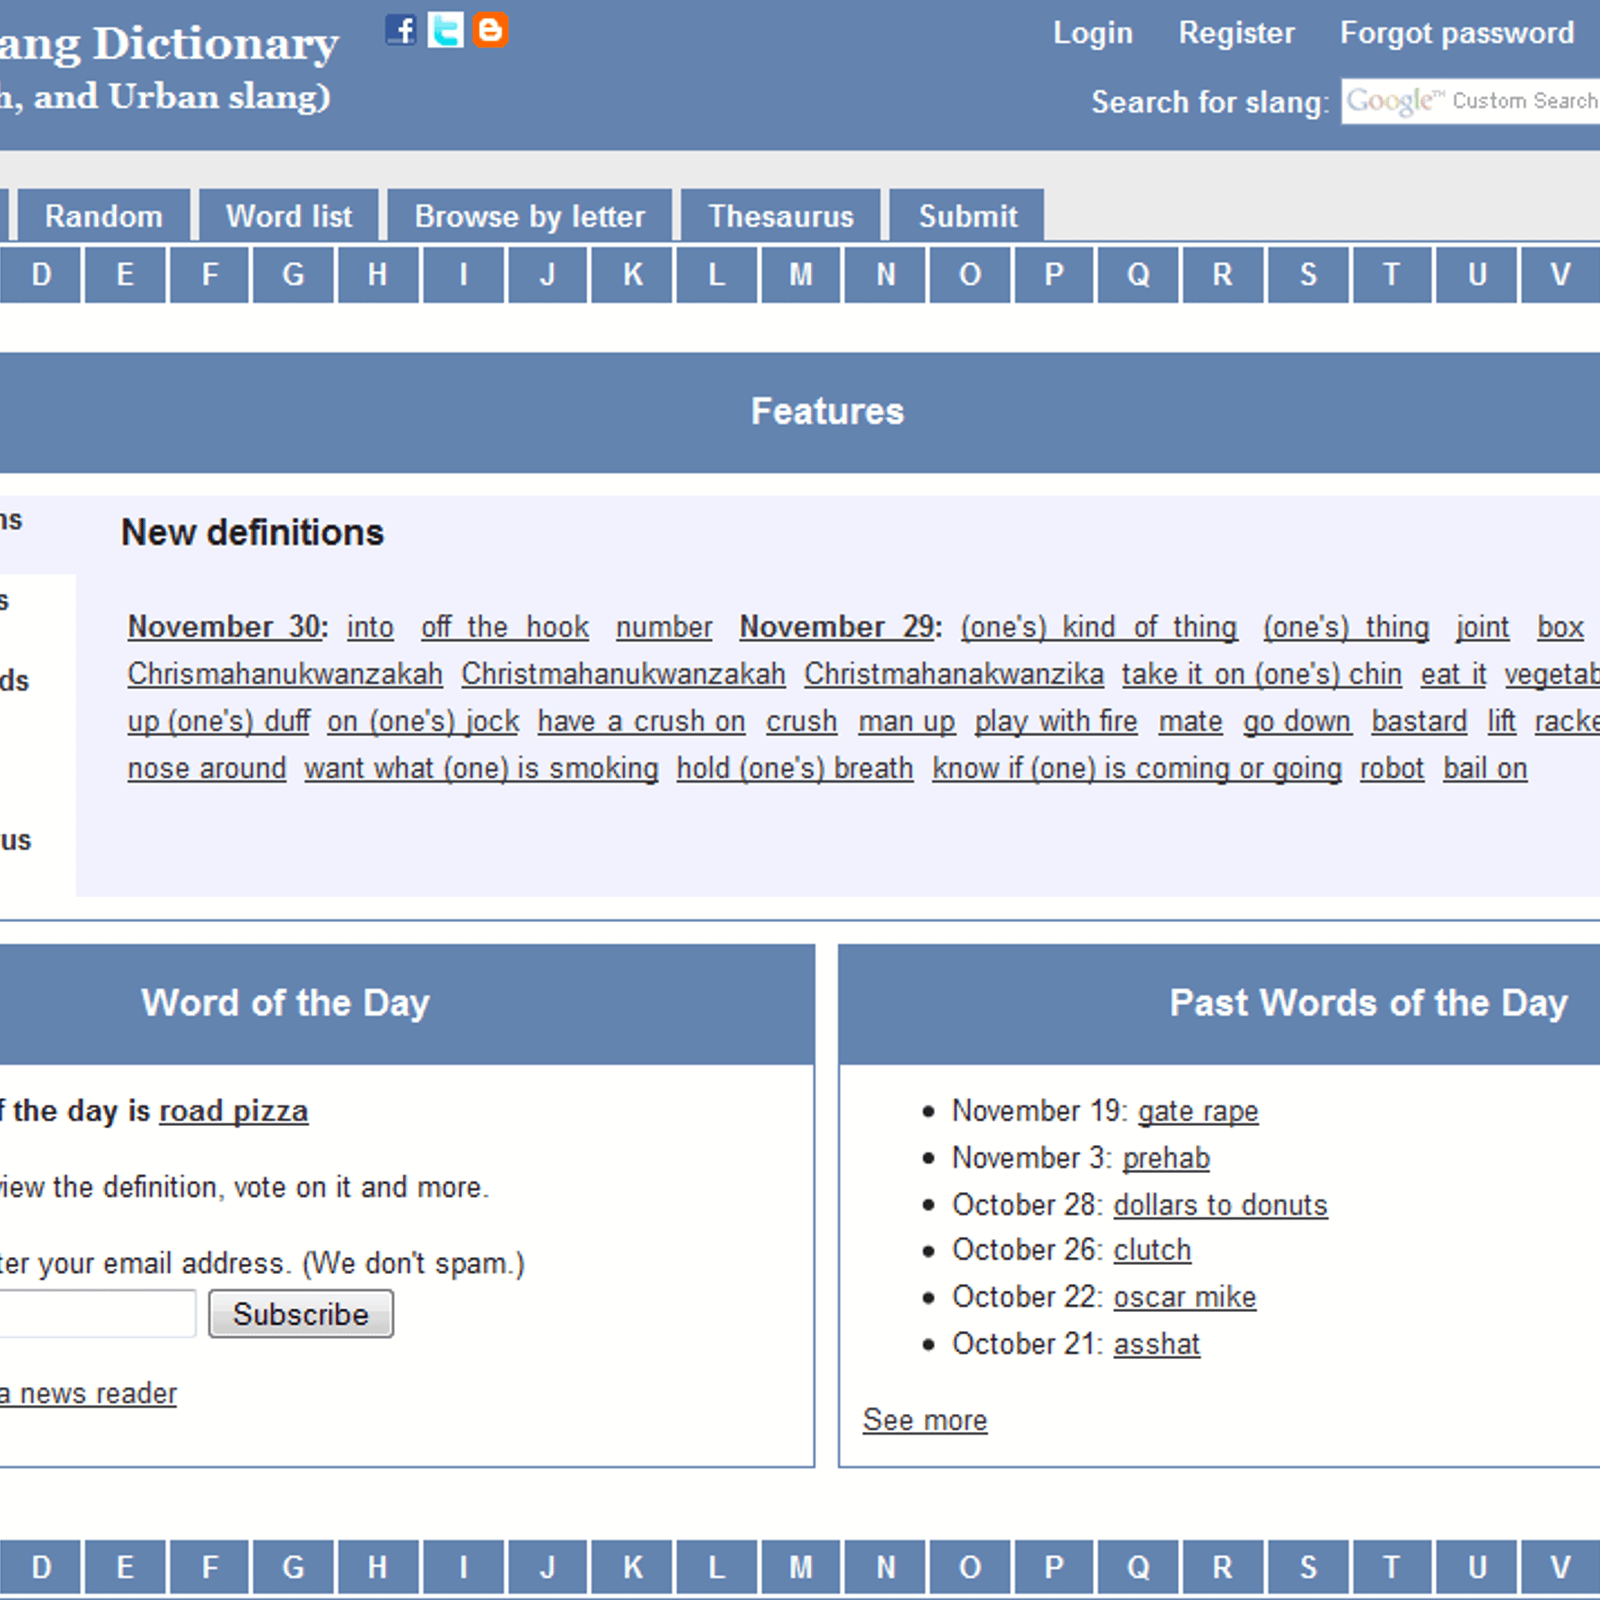Open word of the day 'road pizza'
Image resolution: width=1600 pixels, height=1600 pixels.
pos(233,1111)
